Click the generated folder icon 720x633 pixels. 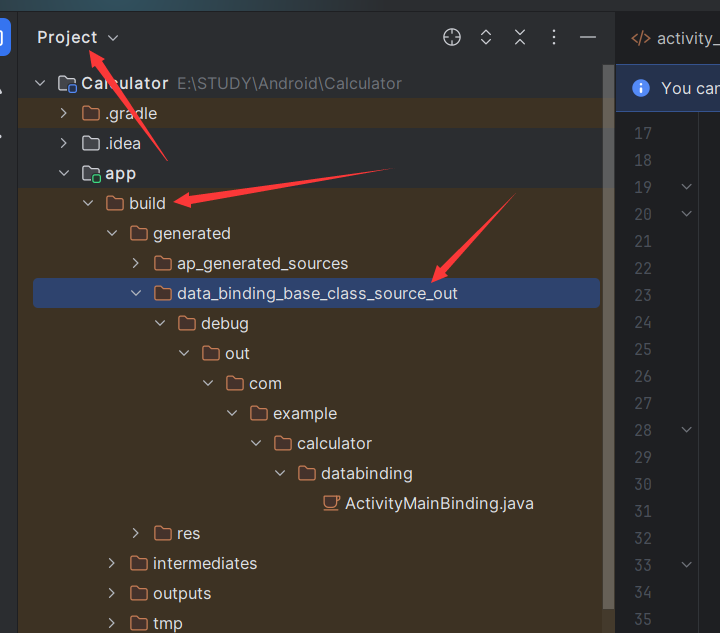click(139, 233)
